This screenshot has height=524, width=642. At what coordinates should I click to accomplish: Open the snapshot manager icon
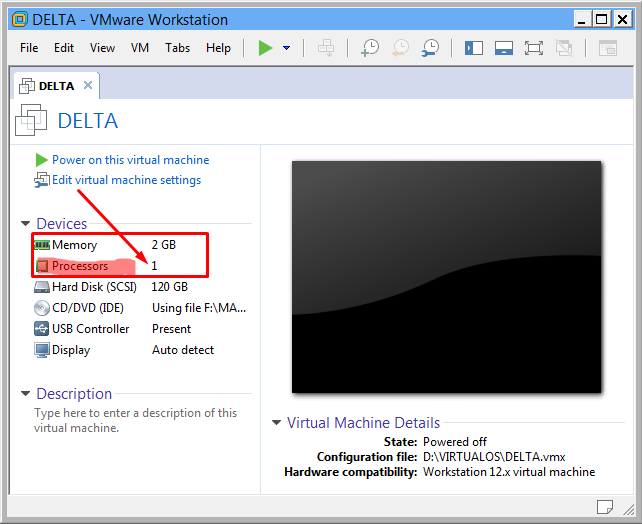click(x=430, y=48)
